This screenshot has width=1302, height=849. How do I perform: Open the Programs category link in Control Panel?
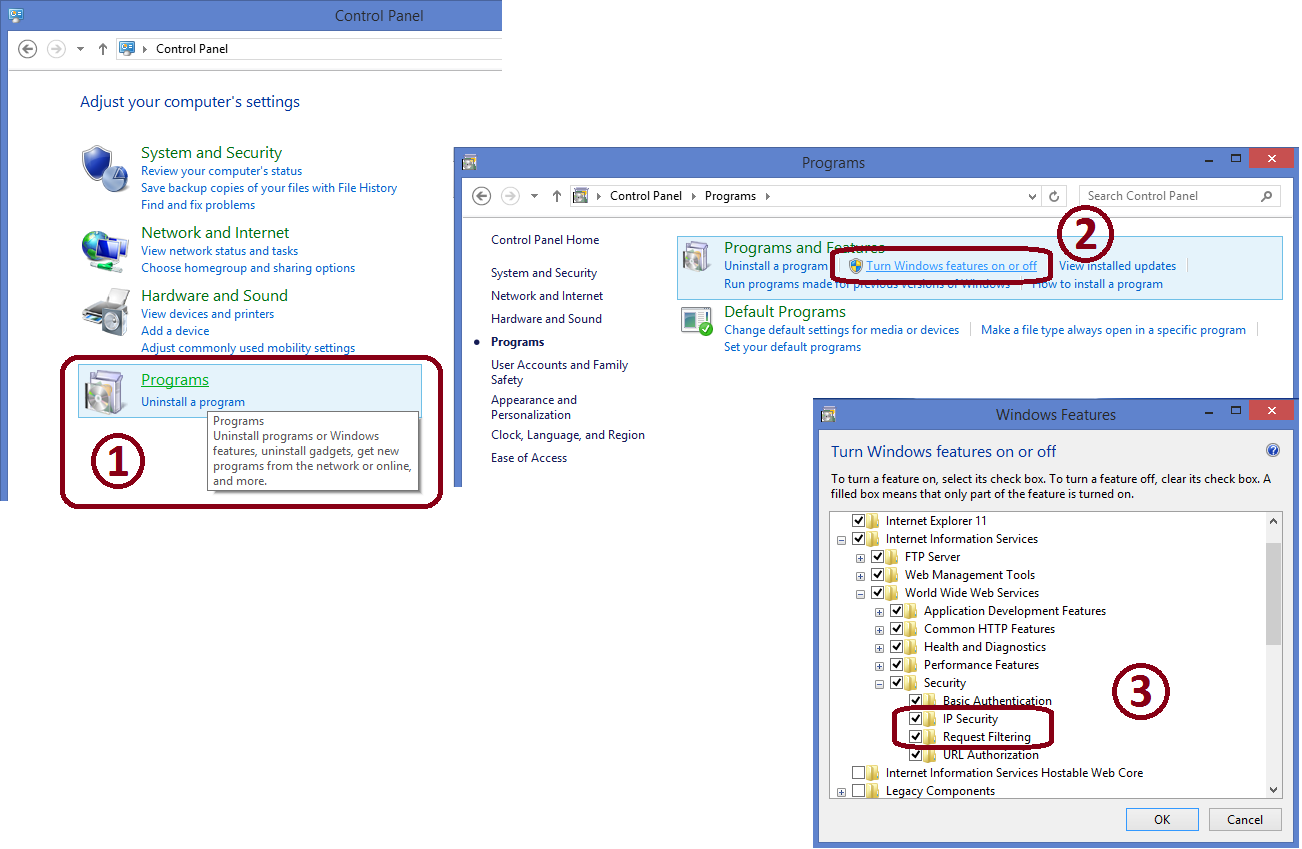[175, 380]
